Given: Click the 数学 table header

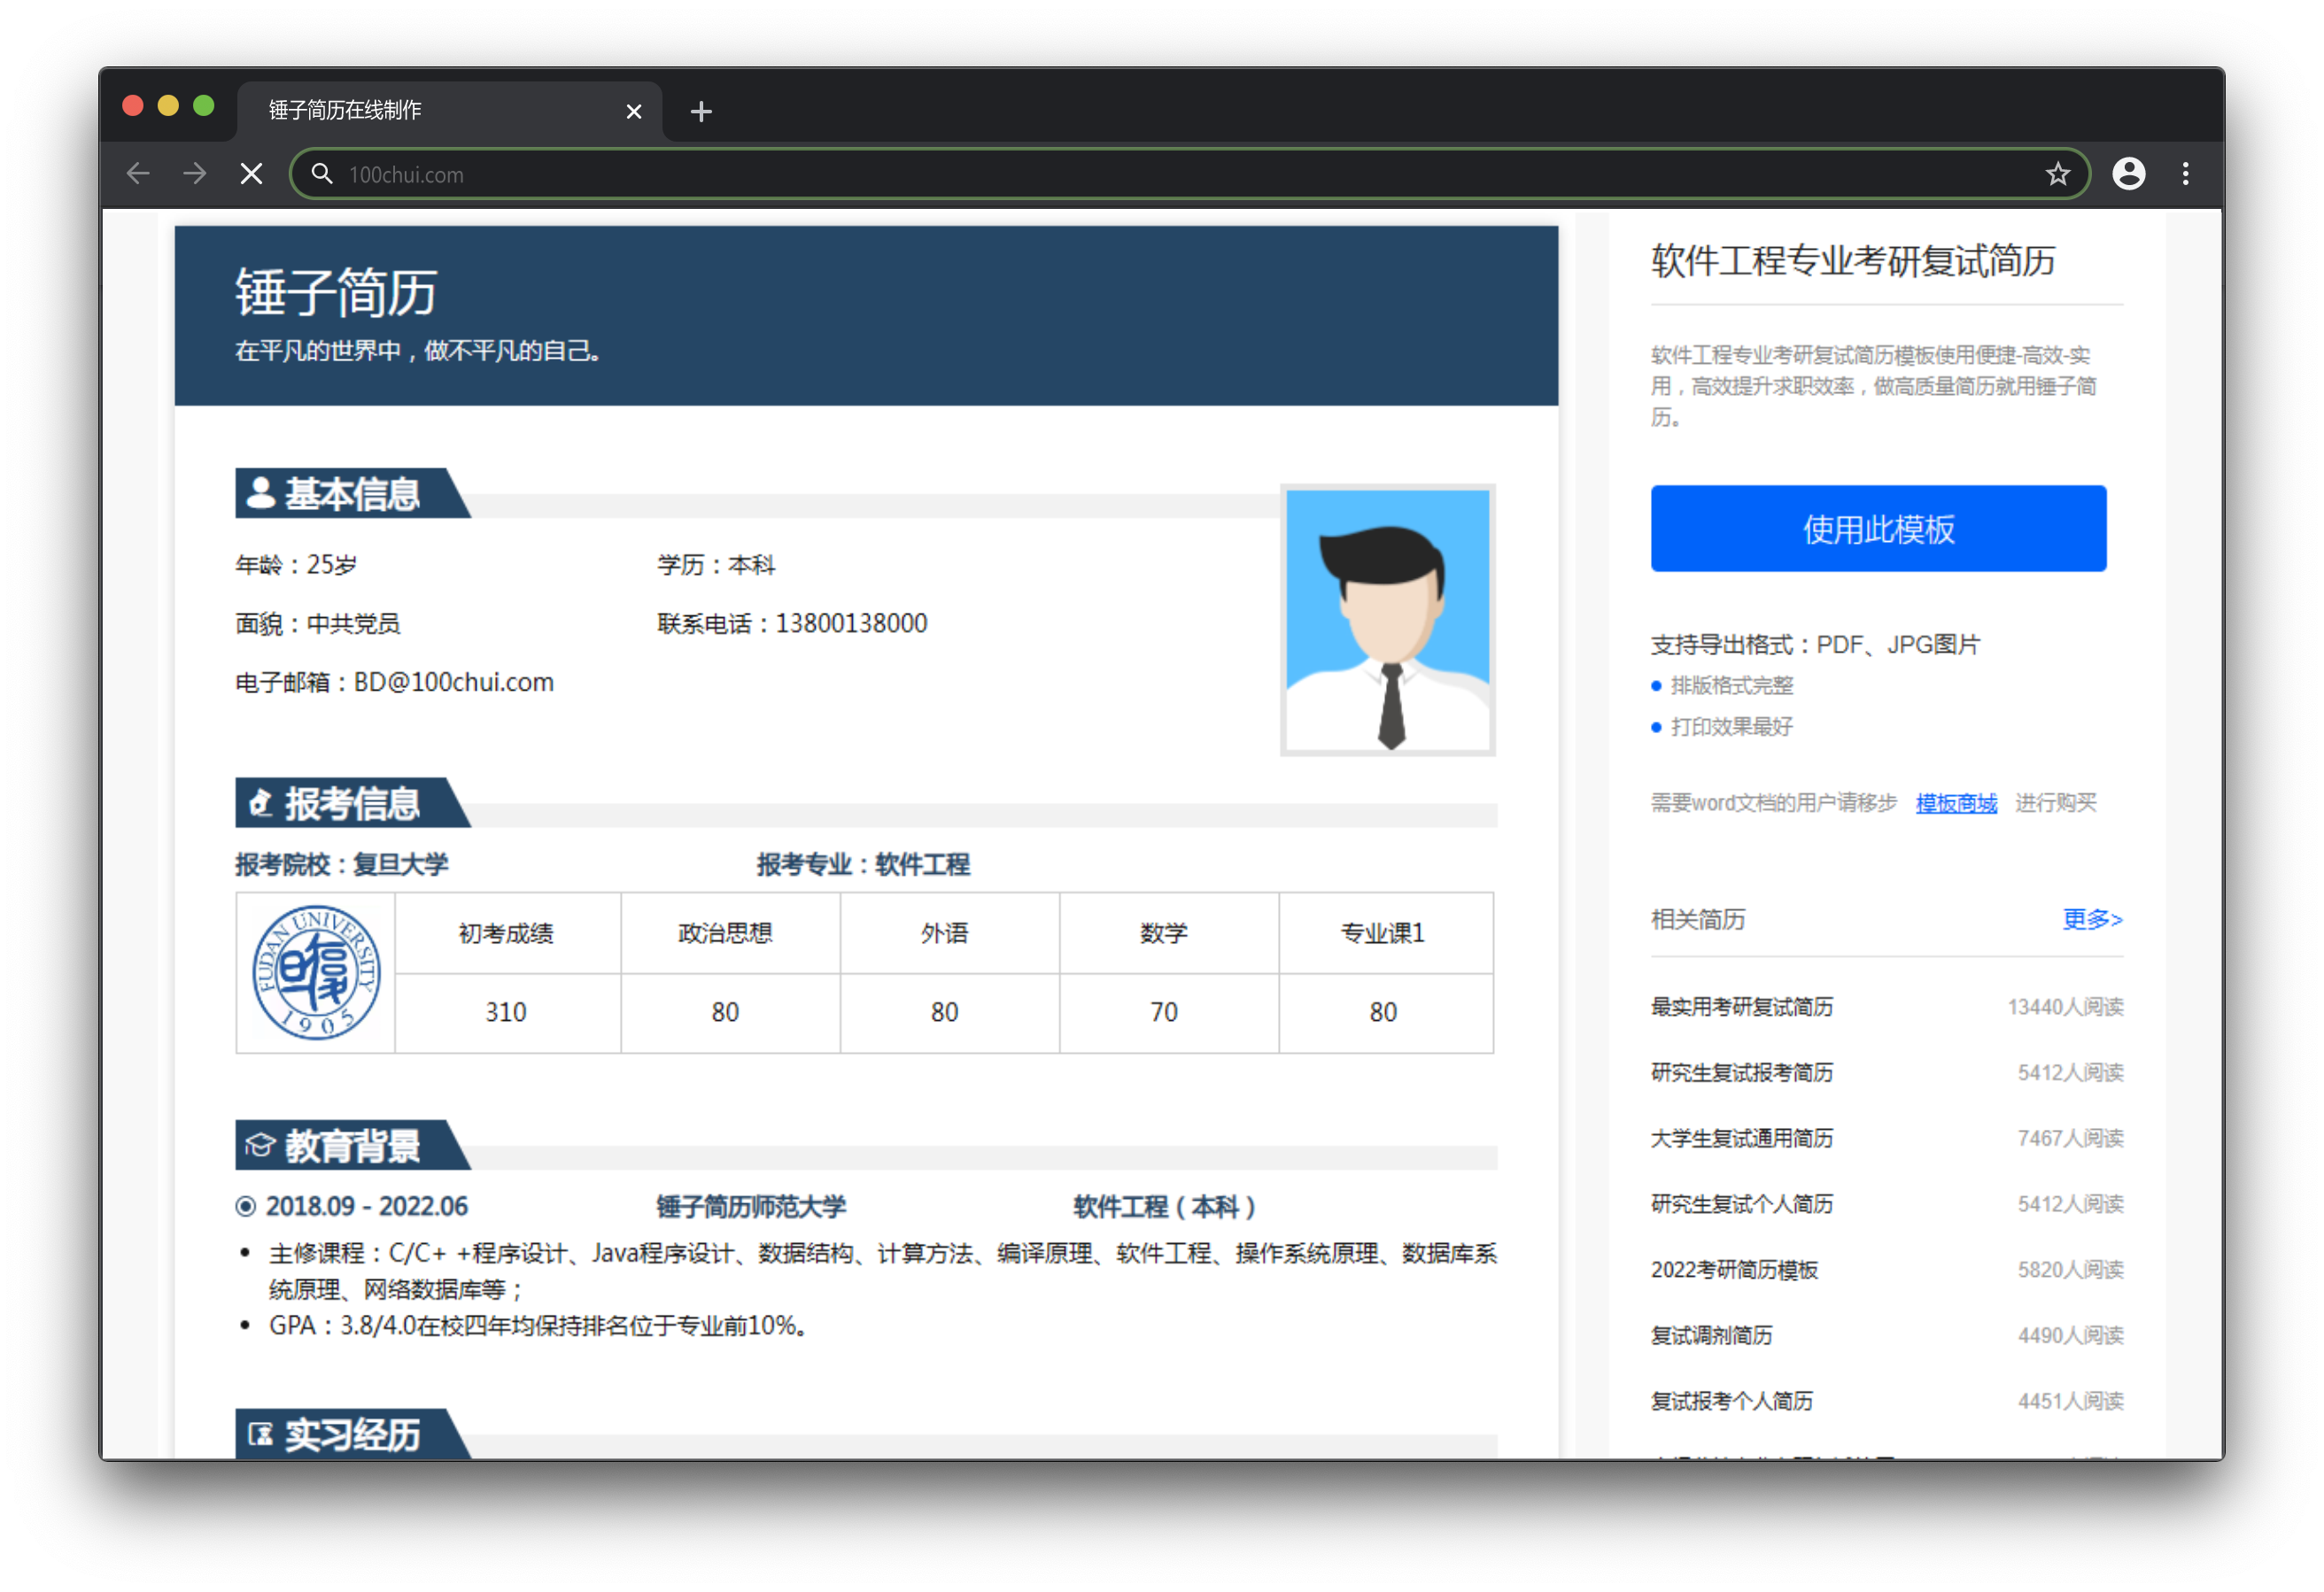Looking at the screenshot, I should (1163, 933).
